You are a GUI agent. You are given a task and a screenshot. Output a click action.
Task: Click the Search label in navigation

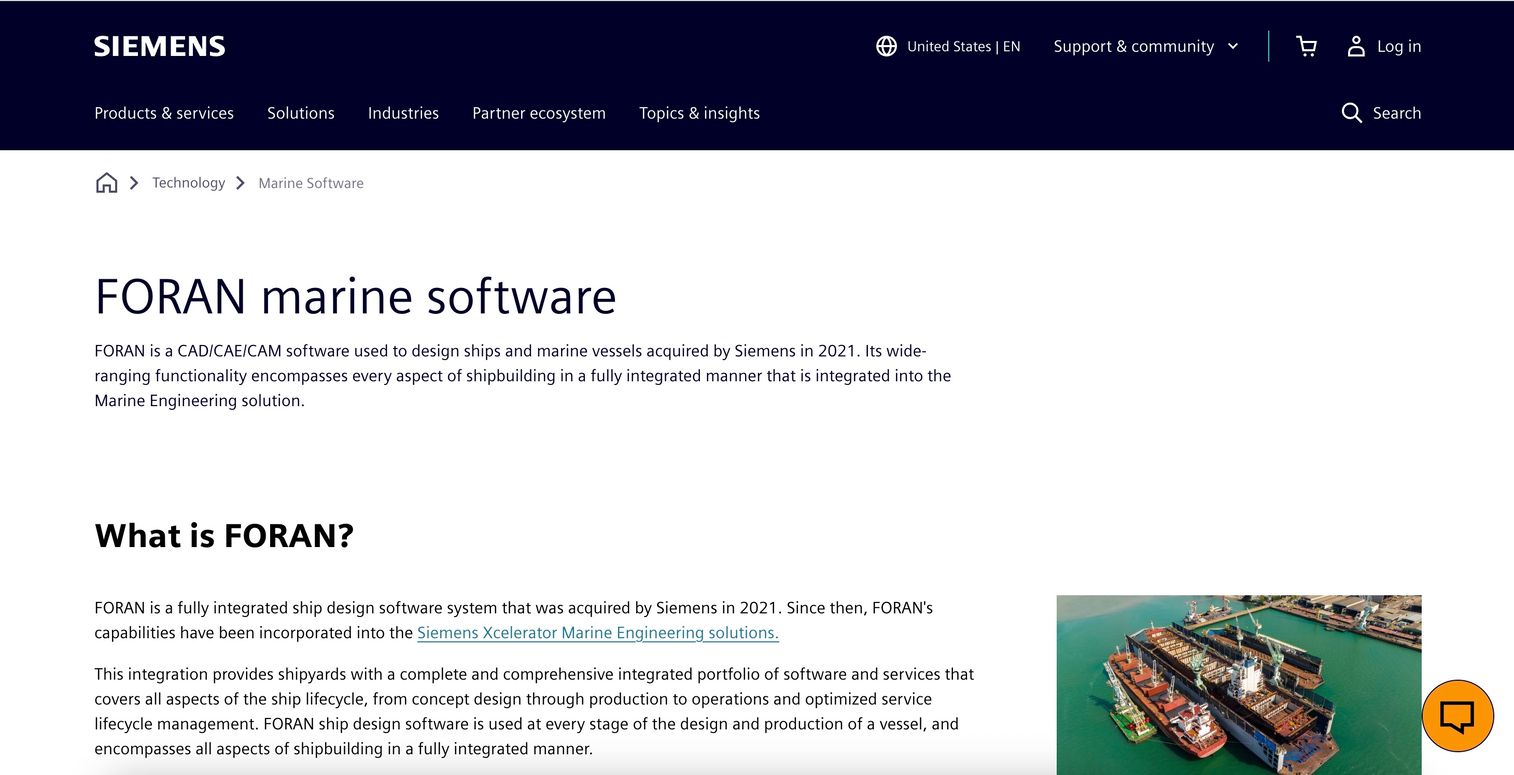point(1397,113)
